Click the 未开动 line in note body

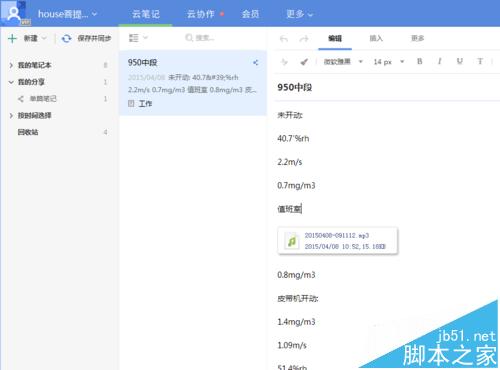(x=290, y=115)
